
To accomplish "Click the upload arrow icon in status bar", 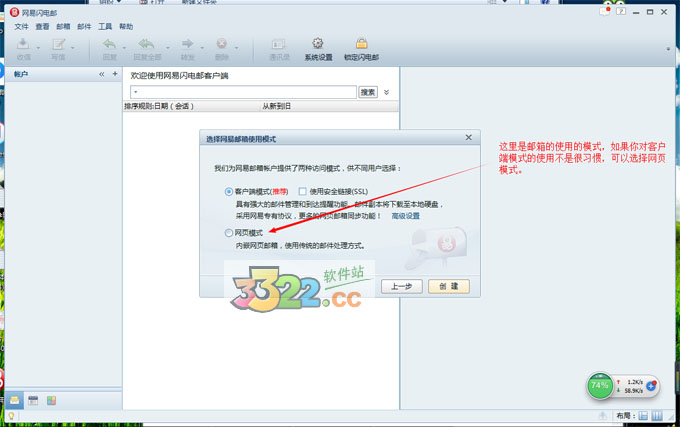I will coord(603,416).
